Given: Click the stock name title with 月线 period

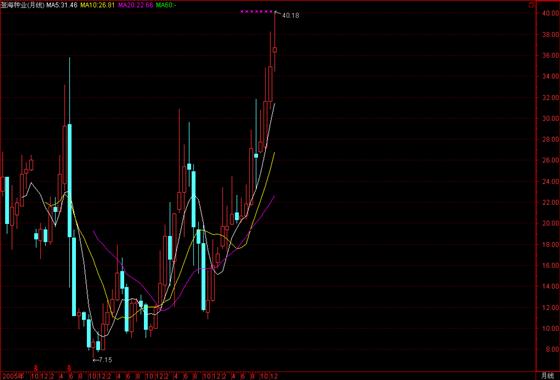Looking at the screenshot, I should click(22, 5).
